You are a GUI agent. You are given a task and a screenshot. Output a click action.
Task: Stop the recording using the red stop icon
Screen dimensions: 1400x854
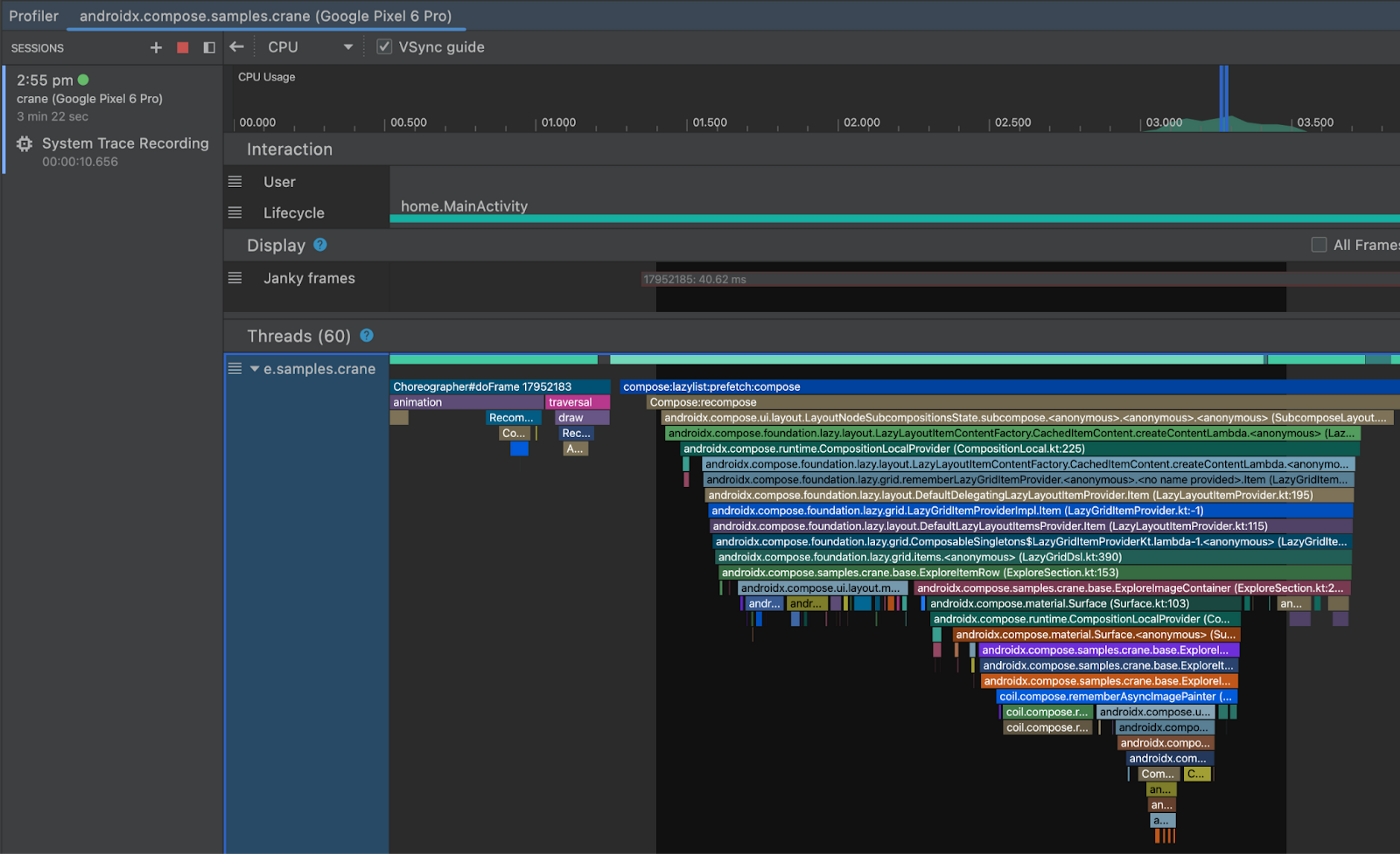pos(182,47)
